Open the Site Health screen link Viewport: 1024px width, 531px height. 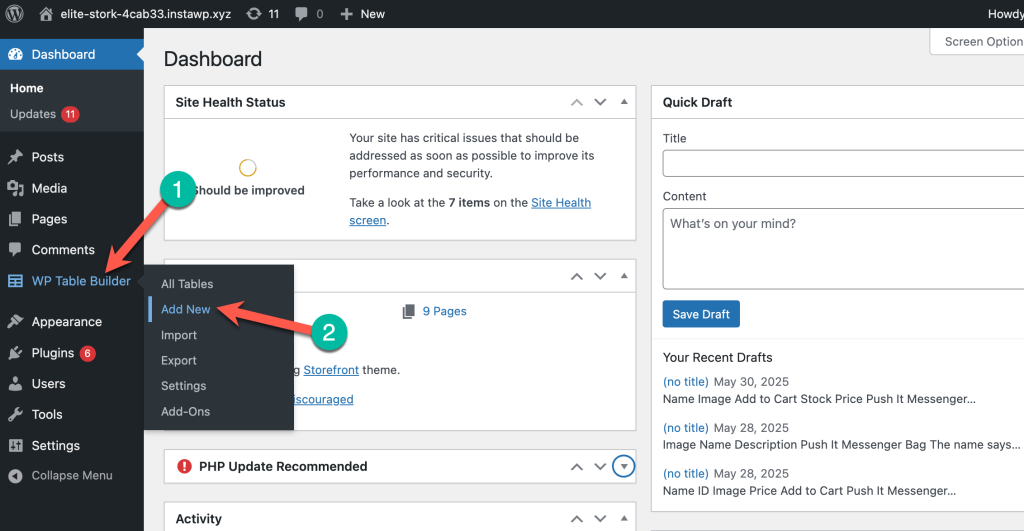(560, 203)
